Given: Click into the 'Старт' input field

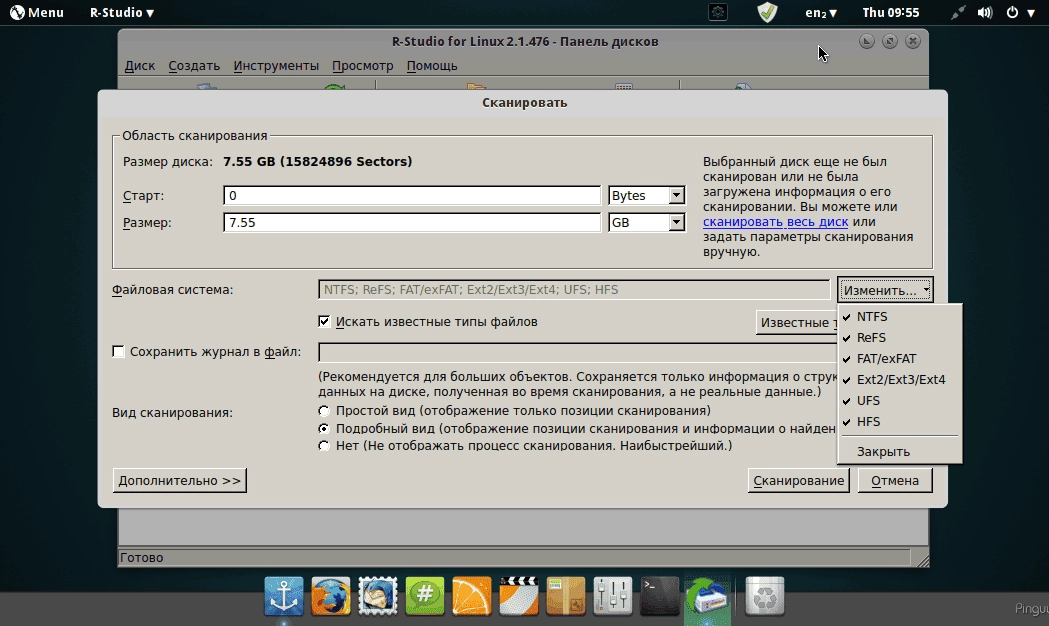Looking at the screenshot, I should 411,195.
